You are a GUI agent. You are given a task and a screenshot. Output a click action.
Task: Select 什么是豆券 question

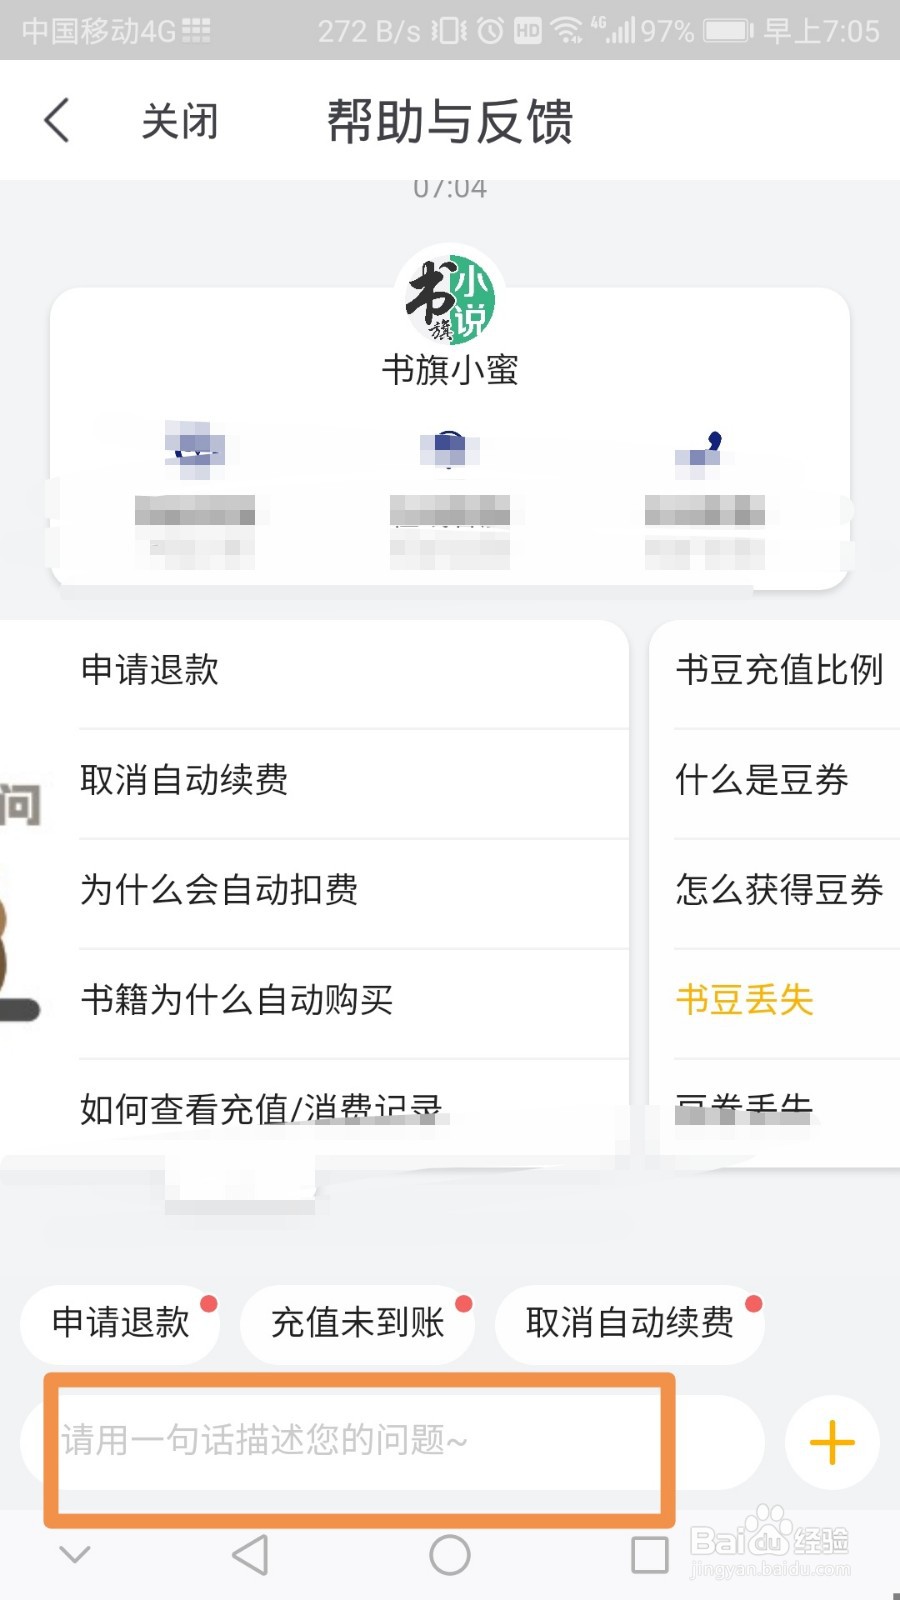pos(762,780)
